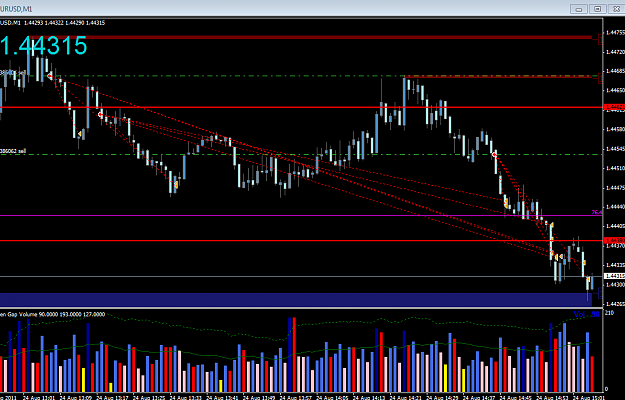Click the 24 Aug 13:01 time label
Screen dimensions: 625x400
tap(39, 397)
